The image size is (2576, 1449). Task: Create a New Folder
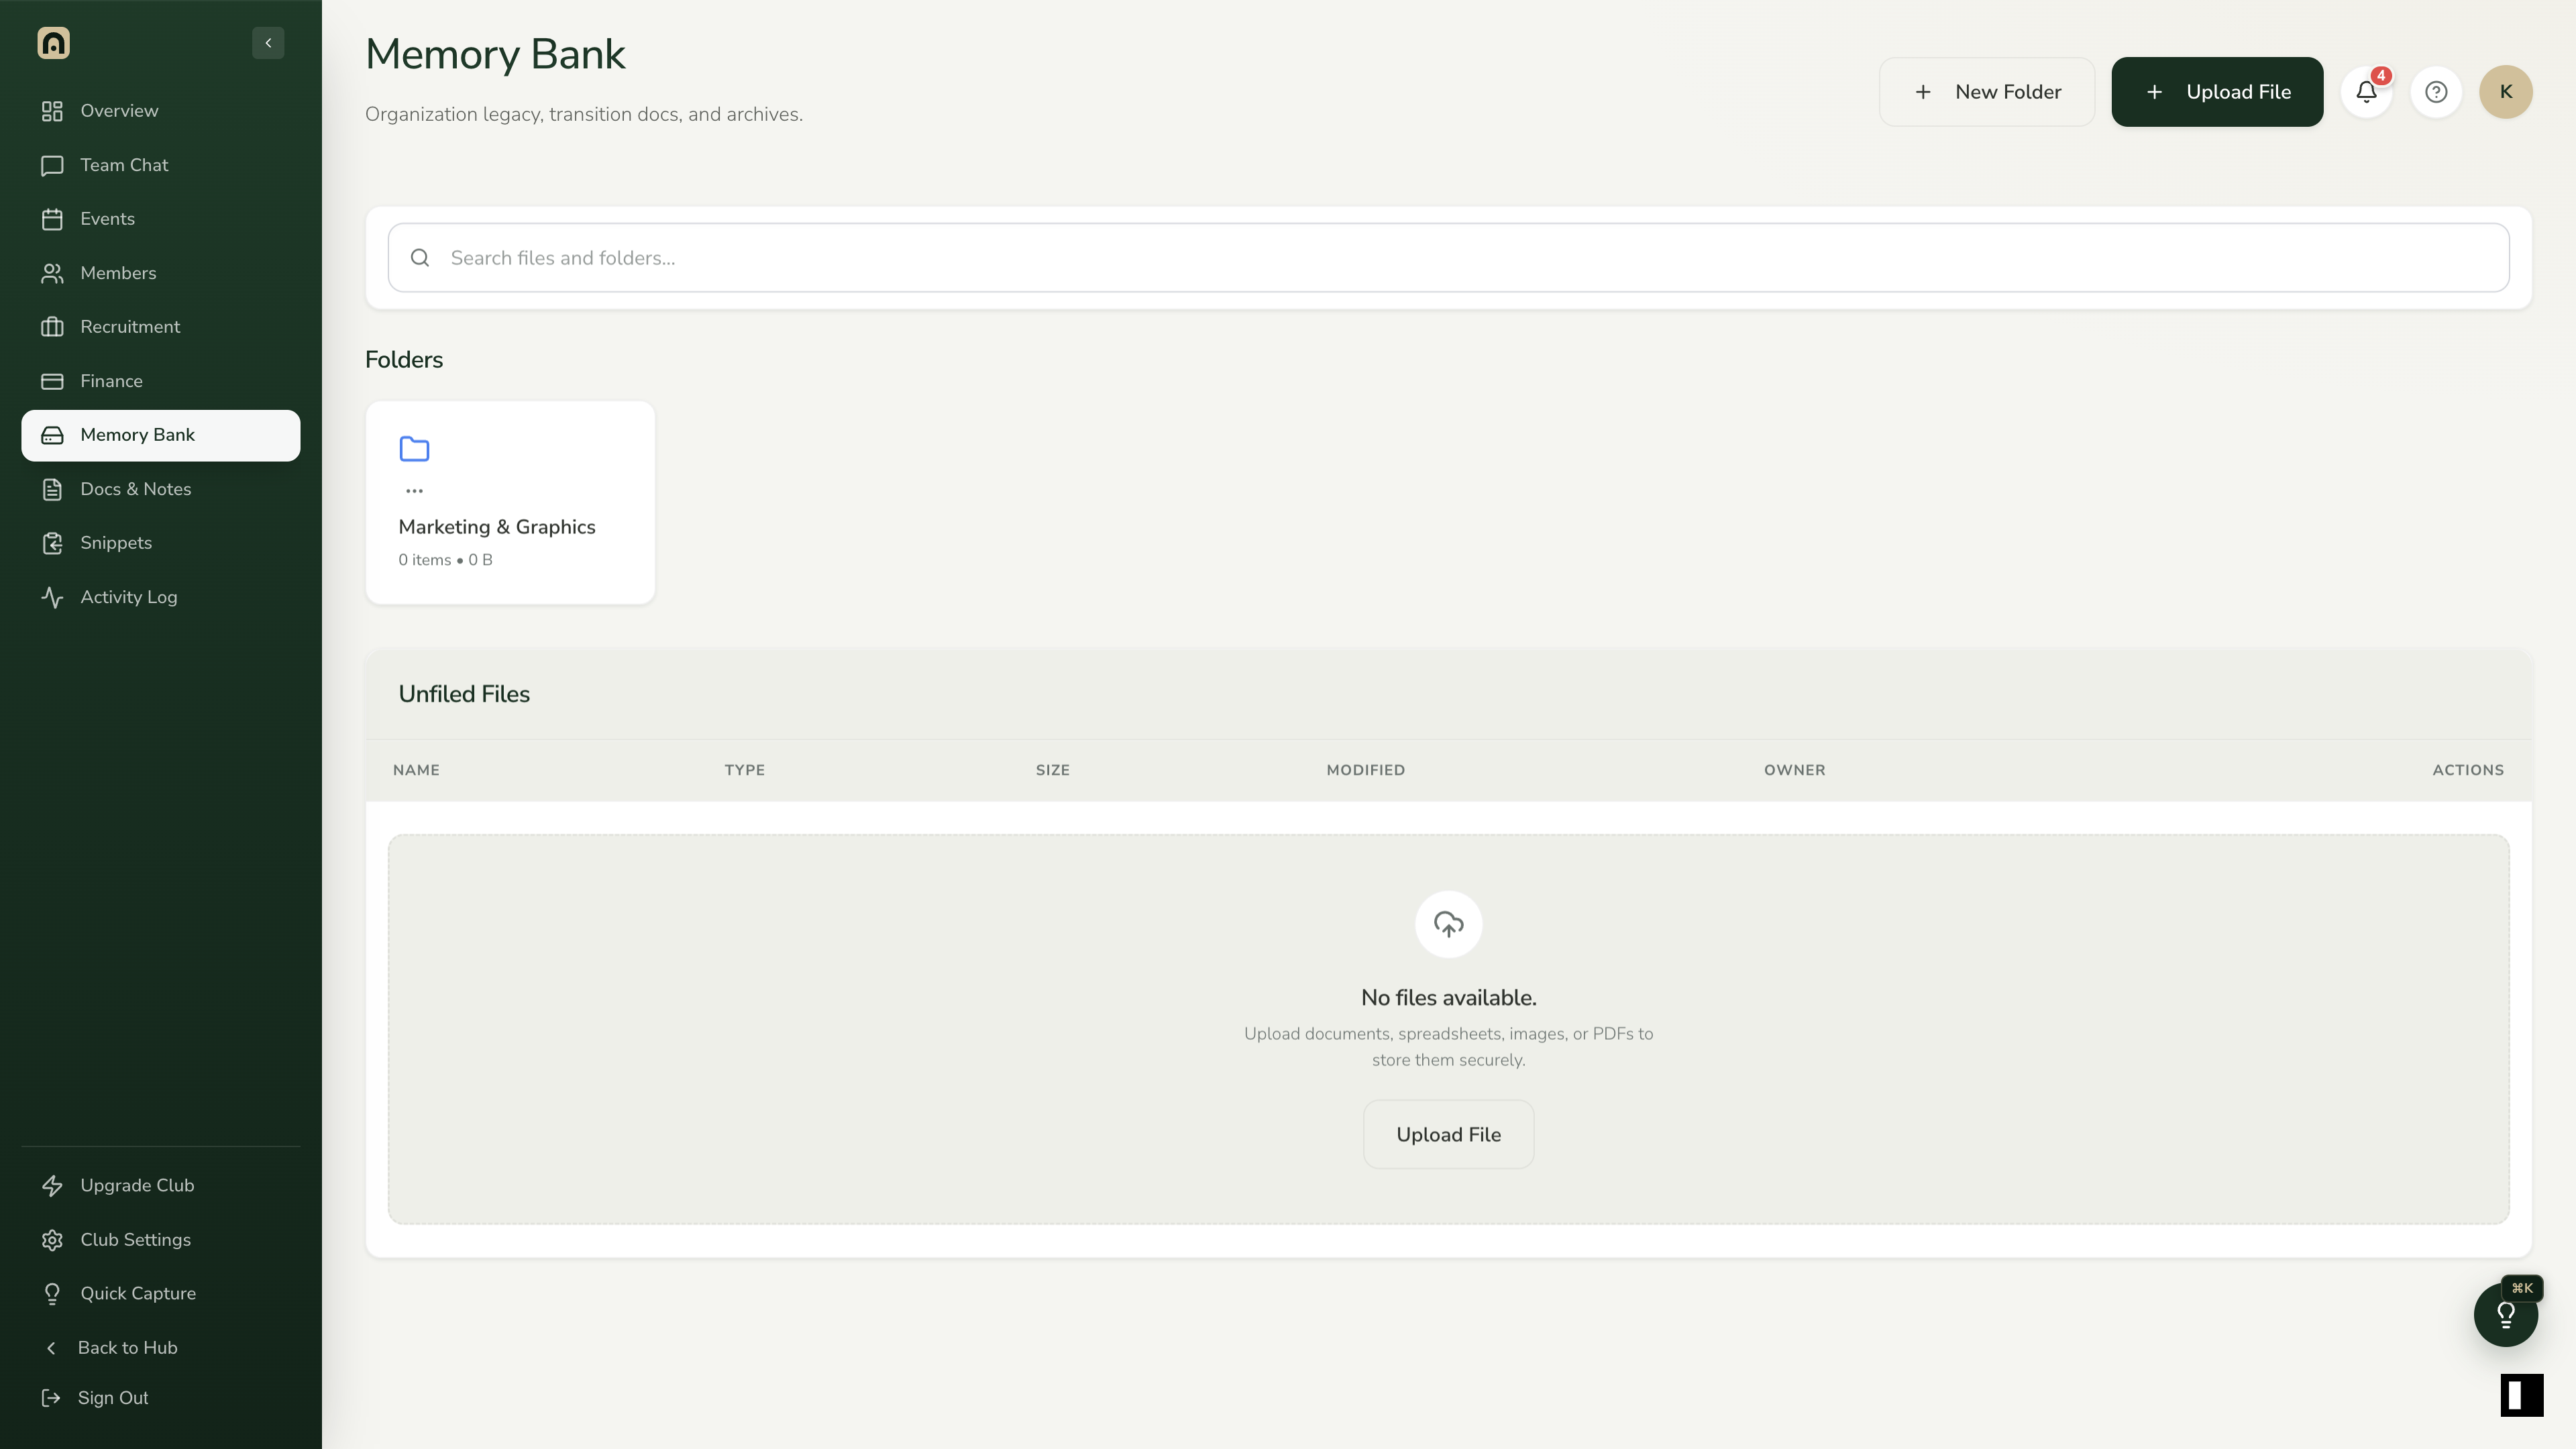click(x=1987, y=92)
